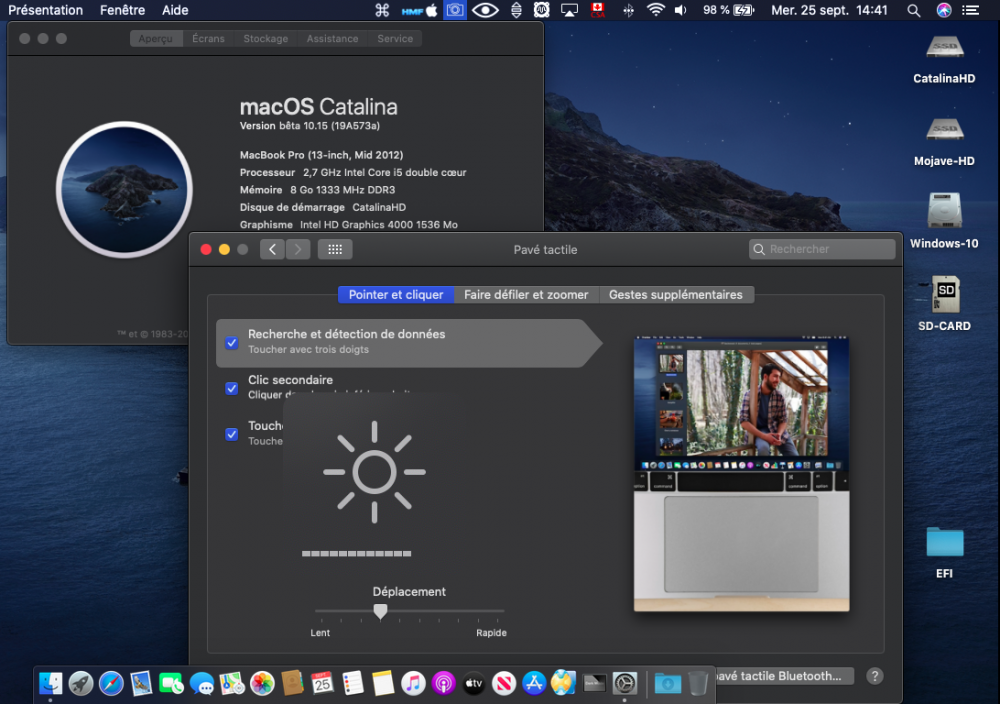Open the Mail stamp icon in Dock

pyautogui.click(x=141, y=684)
